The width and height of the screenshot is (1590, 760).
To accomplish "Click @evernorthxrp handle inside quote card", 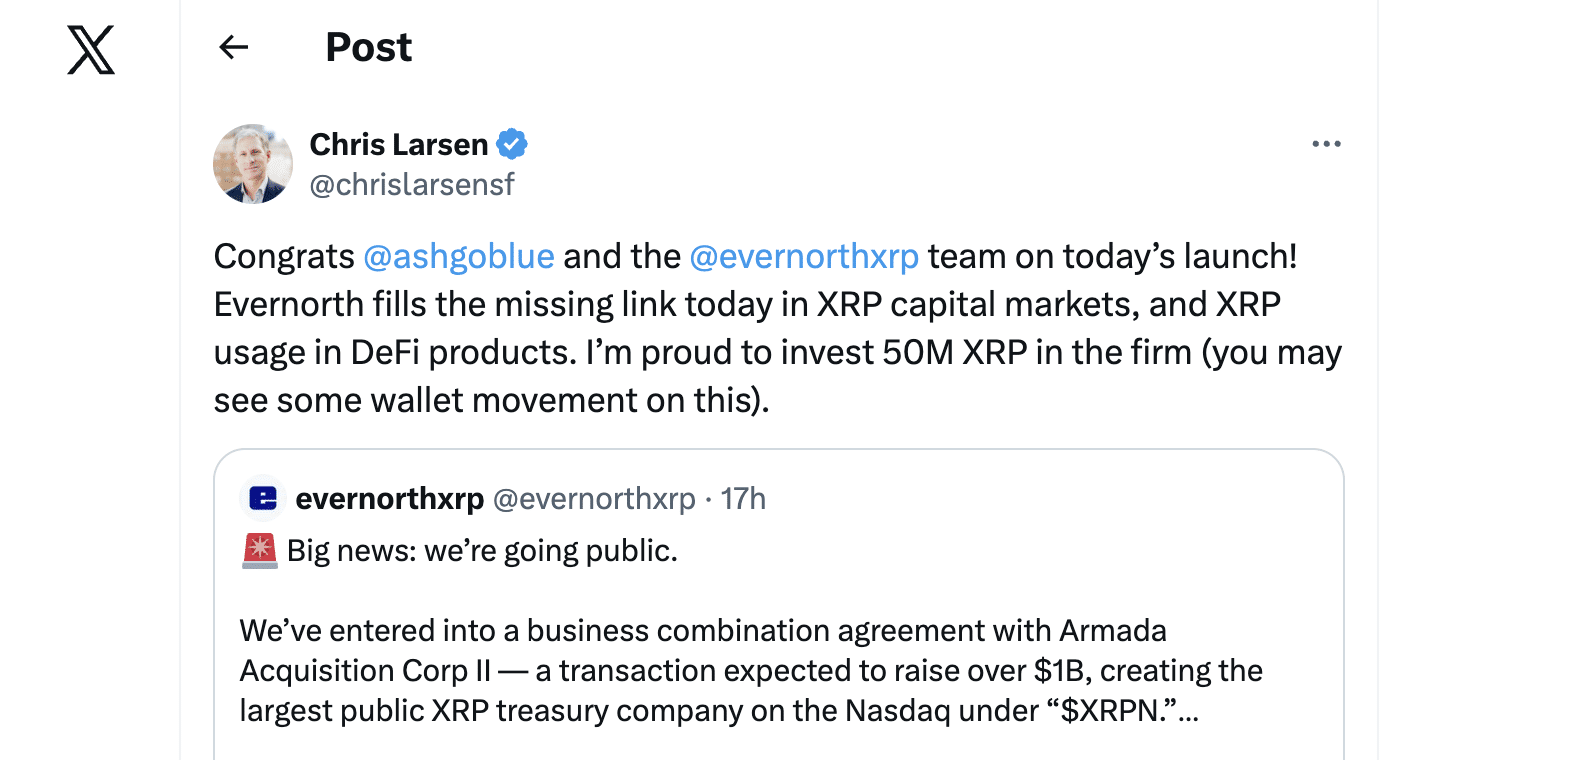I will pos(594,498).
